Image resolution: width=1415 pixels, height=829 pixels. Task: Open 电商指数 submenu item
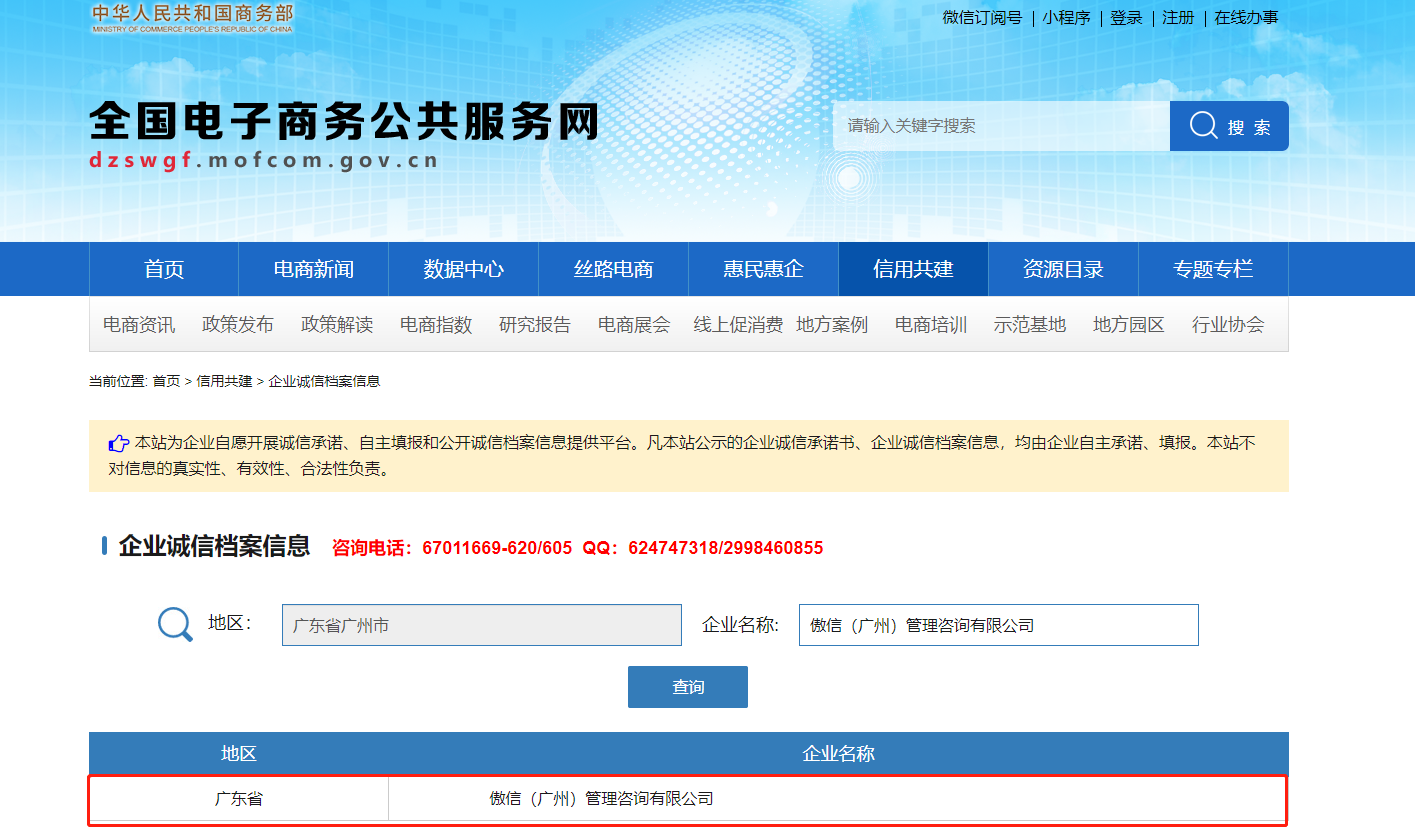436,325
